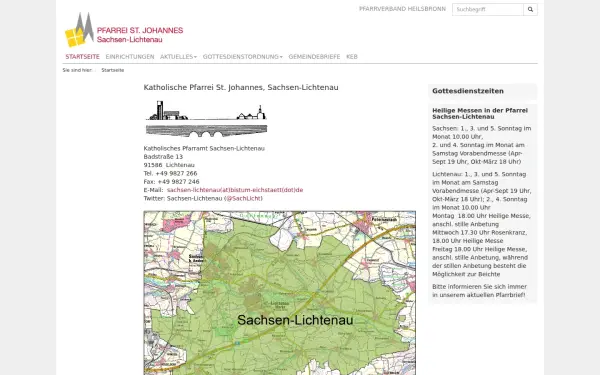Click the church skyline bridge drawing
This screenshot has height=375, width=600.
point(206,119)
